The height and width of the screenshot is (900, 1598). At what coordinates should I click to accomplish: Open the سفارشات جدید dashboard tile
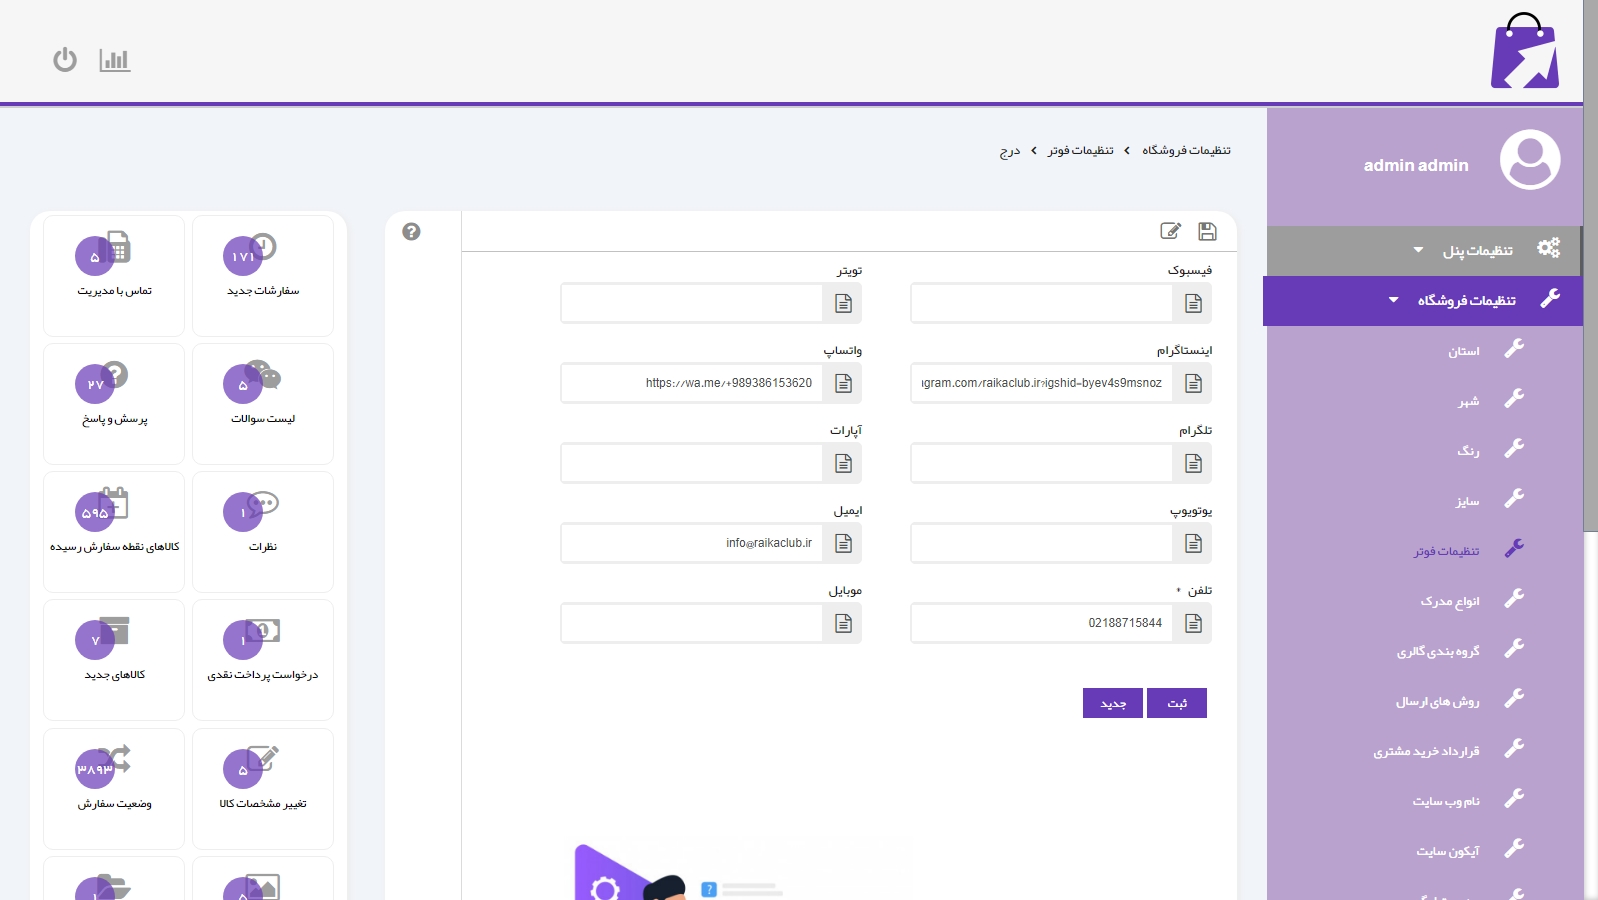pos(263,275)
